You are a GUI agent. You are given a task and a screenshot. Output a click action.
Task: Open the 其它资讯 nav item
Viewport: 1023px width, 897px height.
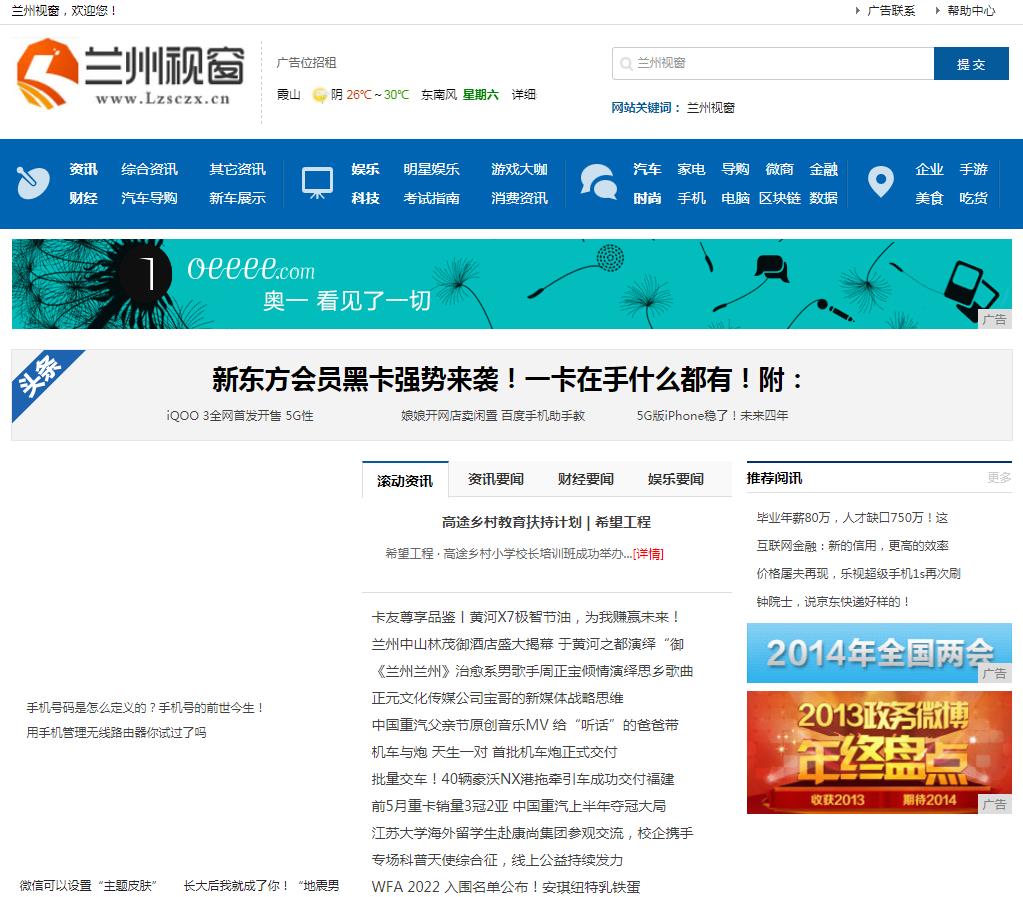pos(237,169)
